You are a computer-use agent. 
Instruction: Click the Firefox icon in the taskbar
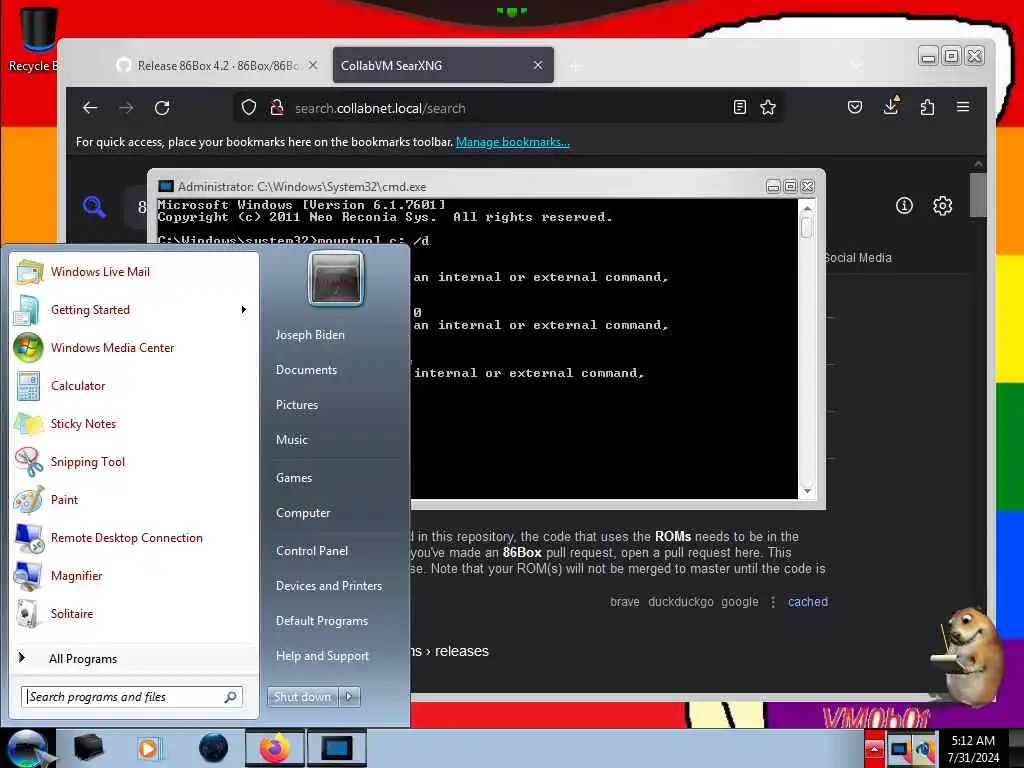[x=275, y=748]
